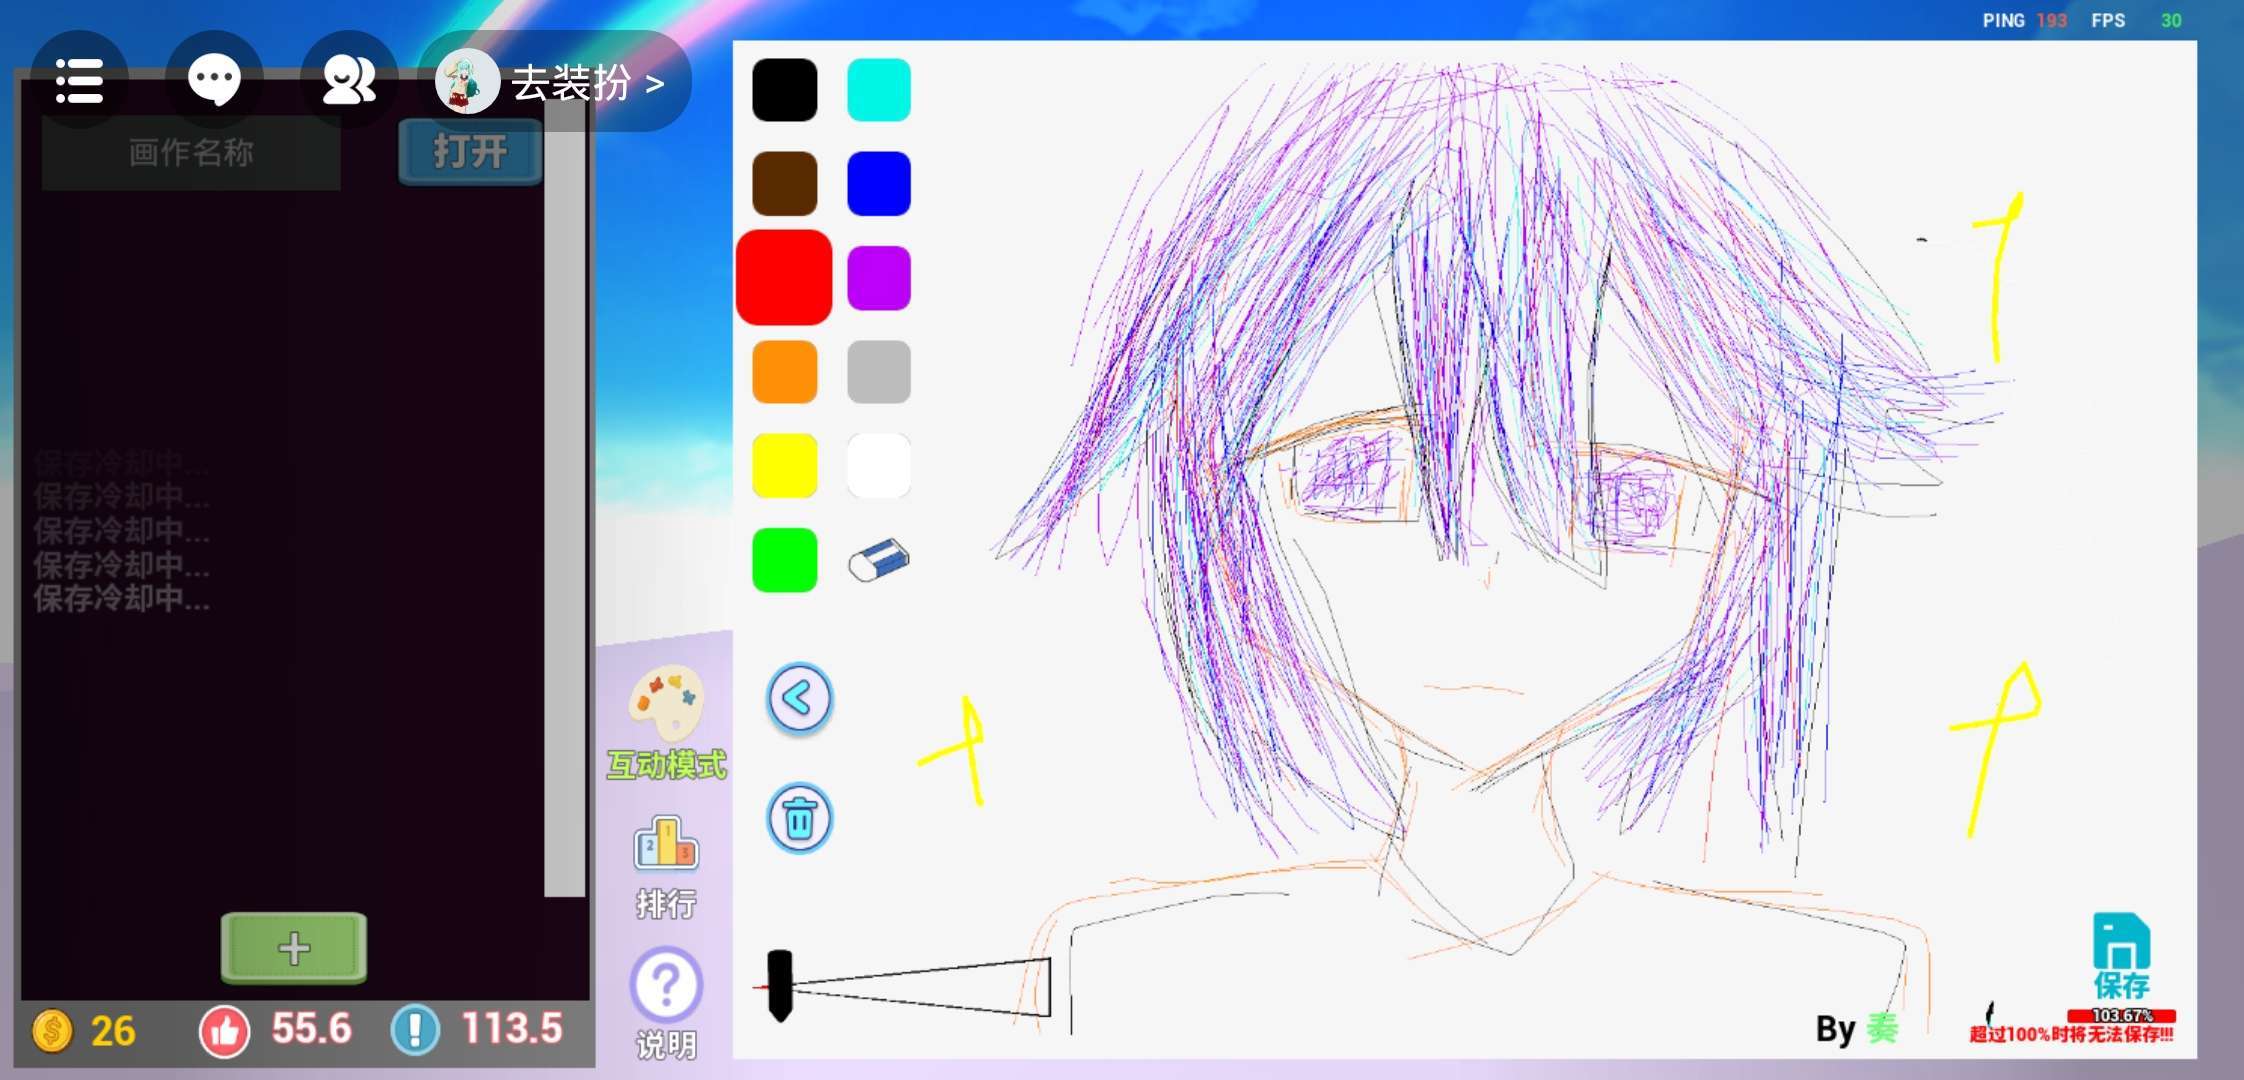
Task: Select the purple color swatch
Action: click(878, 278)
